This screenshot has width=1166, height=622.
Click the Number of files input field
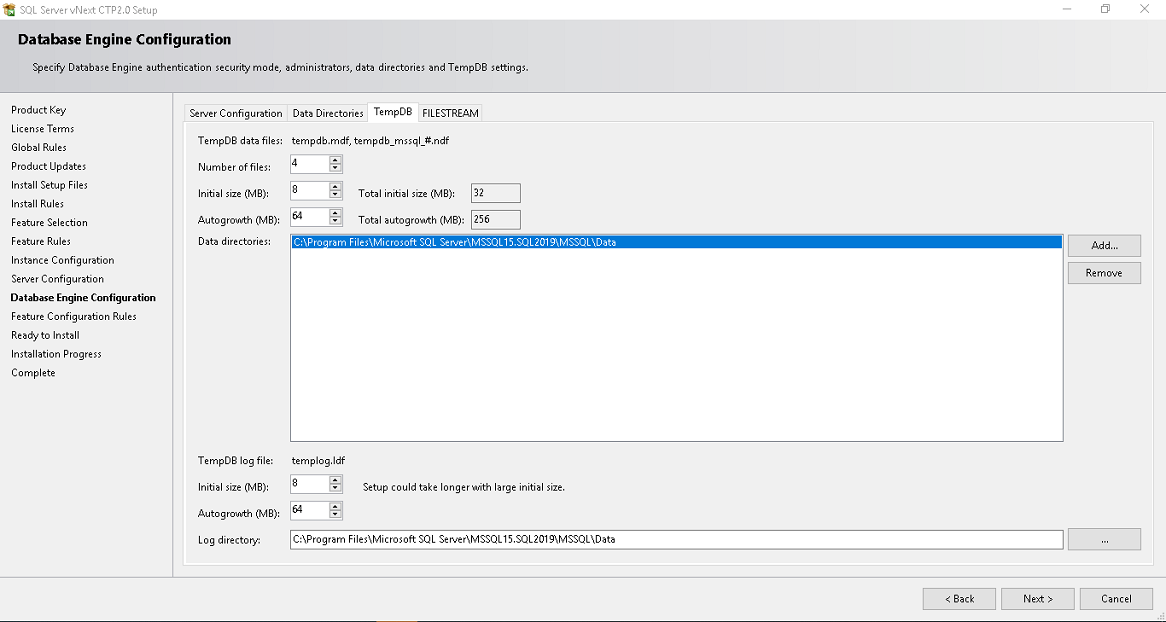click(308, 164)
